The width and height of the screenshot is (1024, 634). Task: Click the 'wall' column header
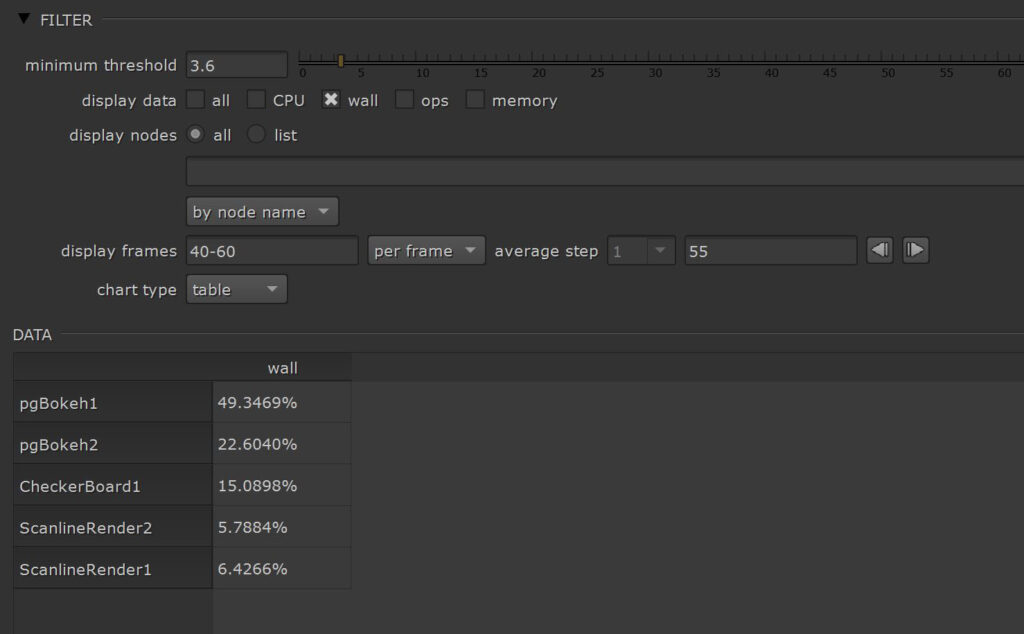(x=282, y=368)
